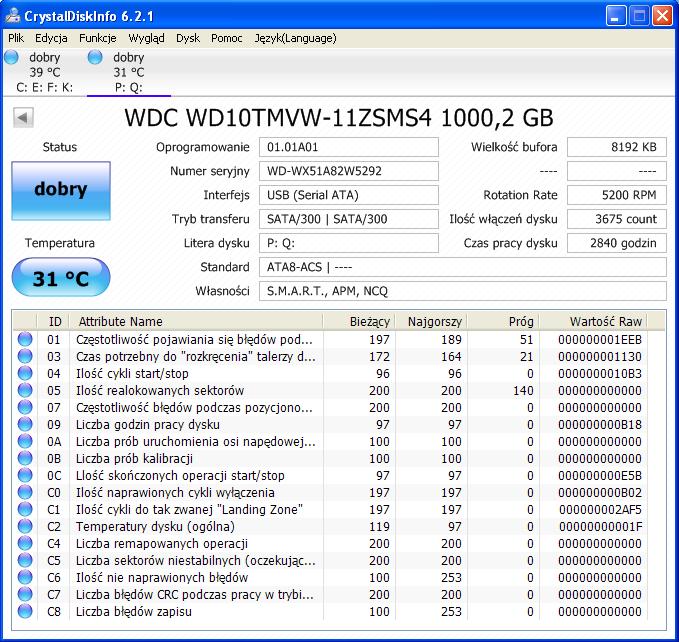Click the ID column header
679x642 pixels.
53,321
